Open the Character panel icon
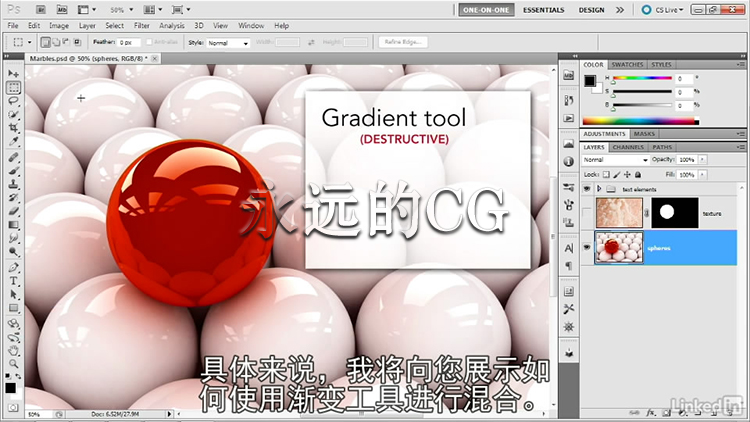This screenshot has width=750, height=422. click(x=569, y=248)
